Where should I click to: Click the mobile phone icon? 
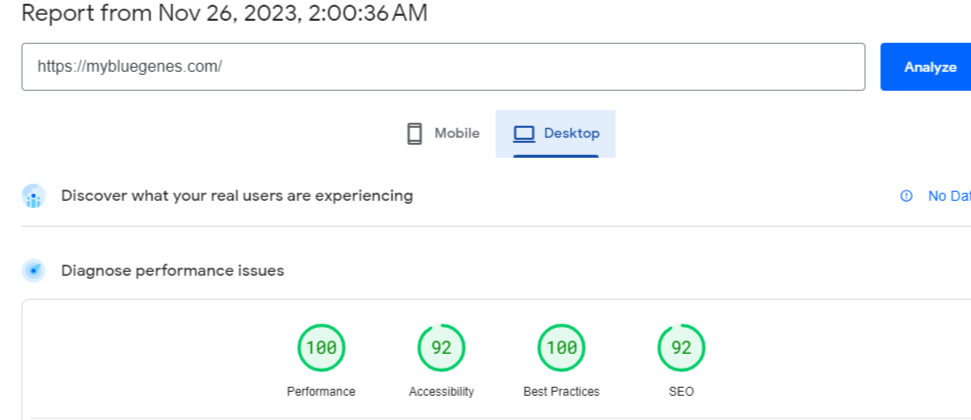tap(414, 134)
